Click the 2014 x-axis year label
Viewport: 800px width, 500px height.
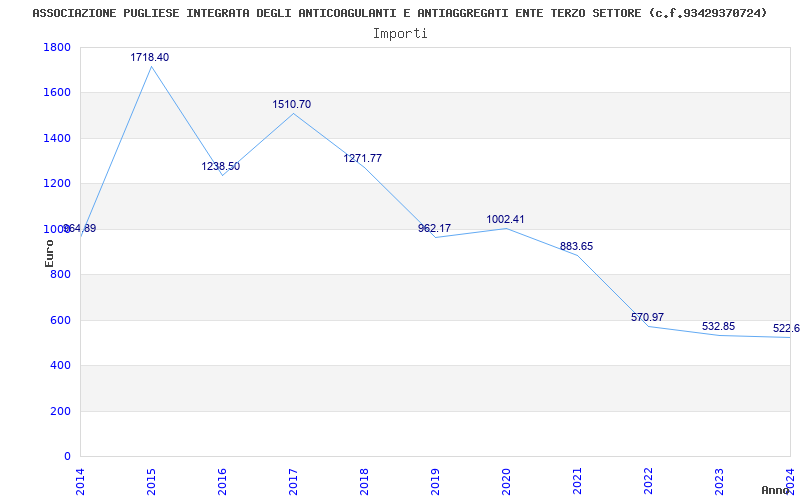coord(80,481)
